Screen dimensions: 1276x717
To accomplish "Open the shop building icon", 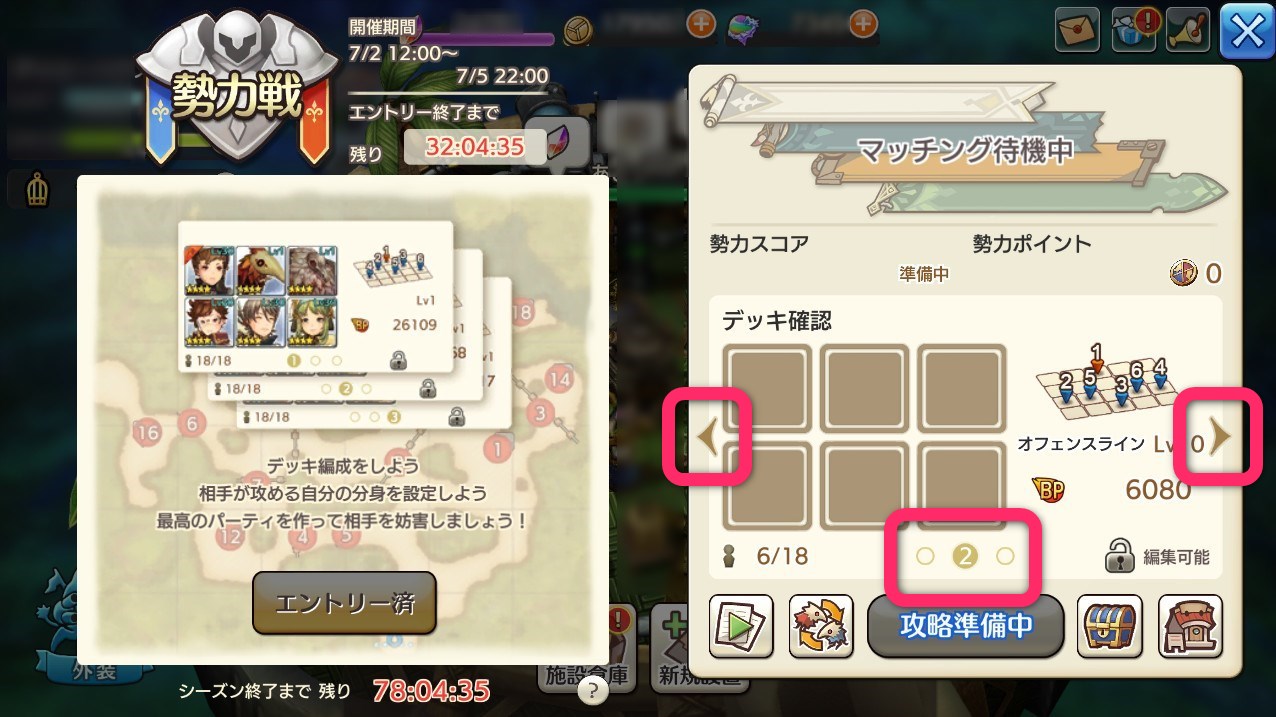I will tap(1190, 626).
